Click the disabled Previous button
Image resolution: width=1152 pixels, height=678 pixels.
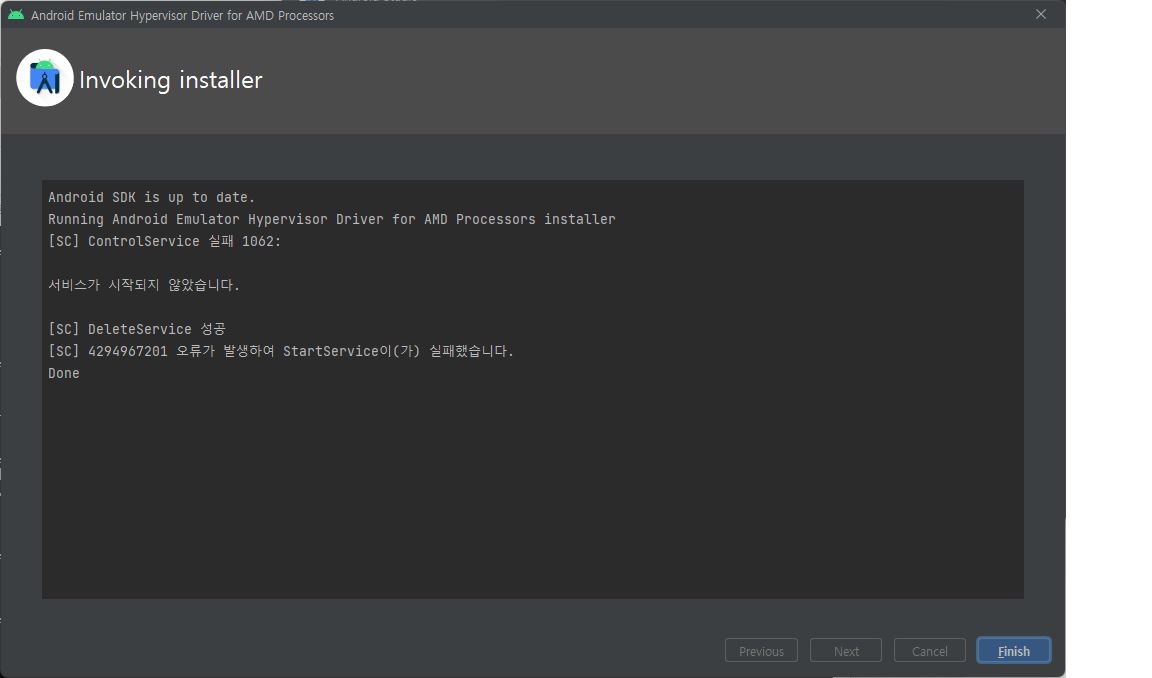761,651
